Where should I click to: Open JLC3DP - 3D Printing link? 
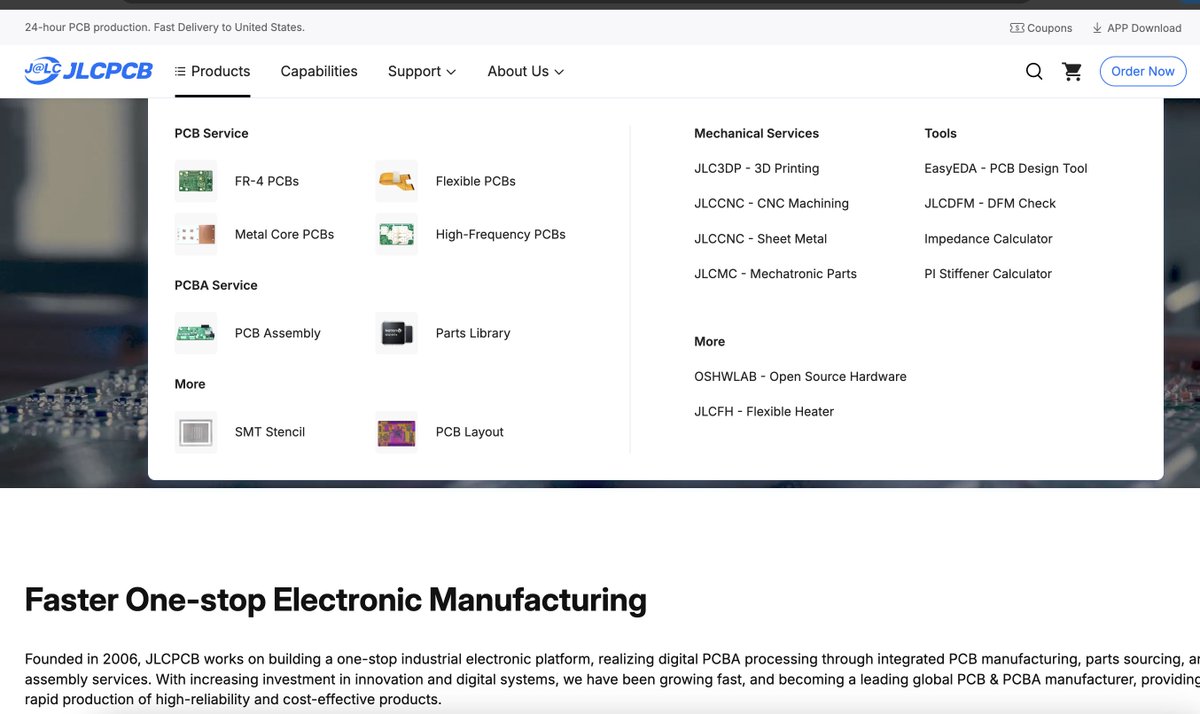pyautogui.click(x=757, y=168)
